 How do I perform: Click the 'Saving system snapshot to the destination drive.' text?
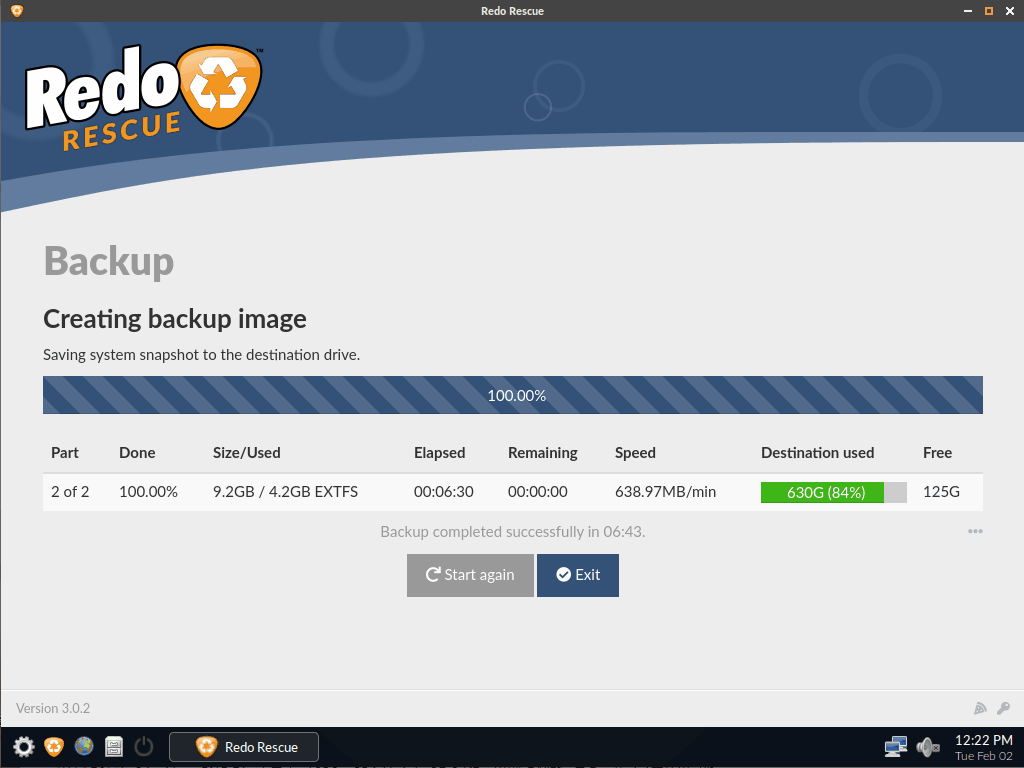(202, 355)
